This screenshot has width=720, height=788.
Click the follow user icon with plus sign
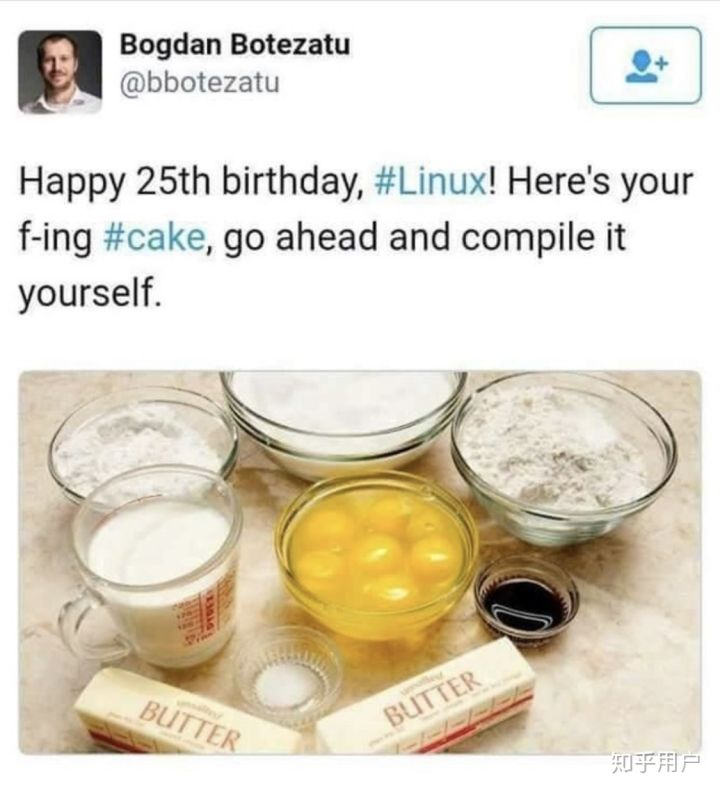pyautogui.click(x=645, y=65)
